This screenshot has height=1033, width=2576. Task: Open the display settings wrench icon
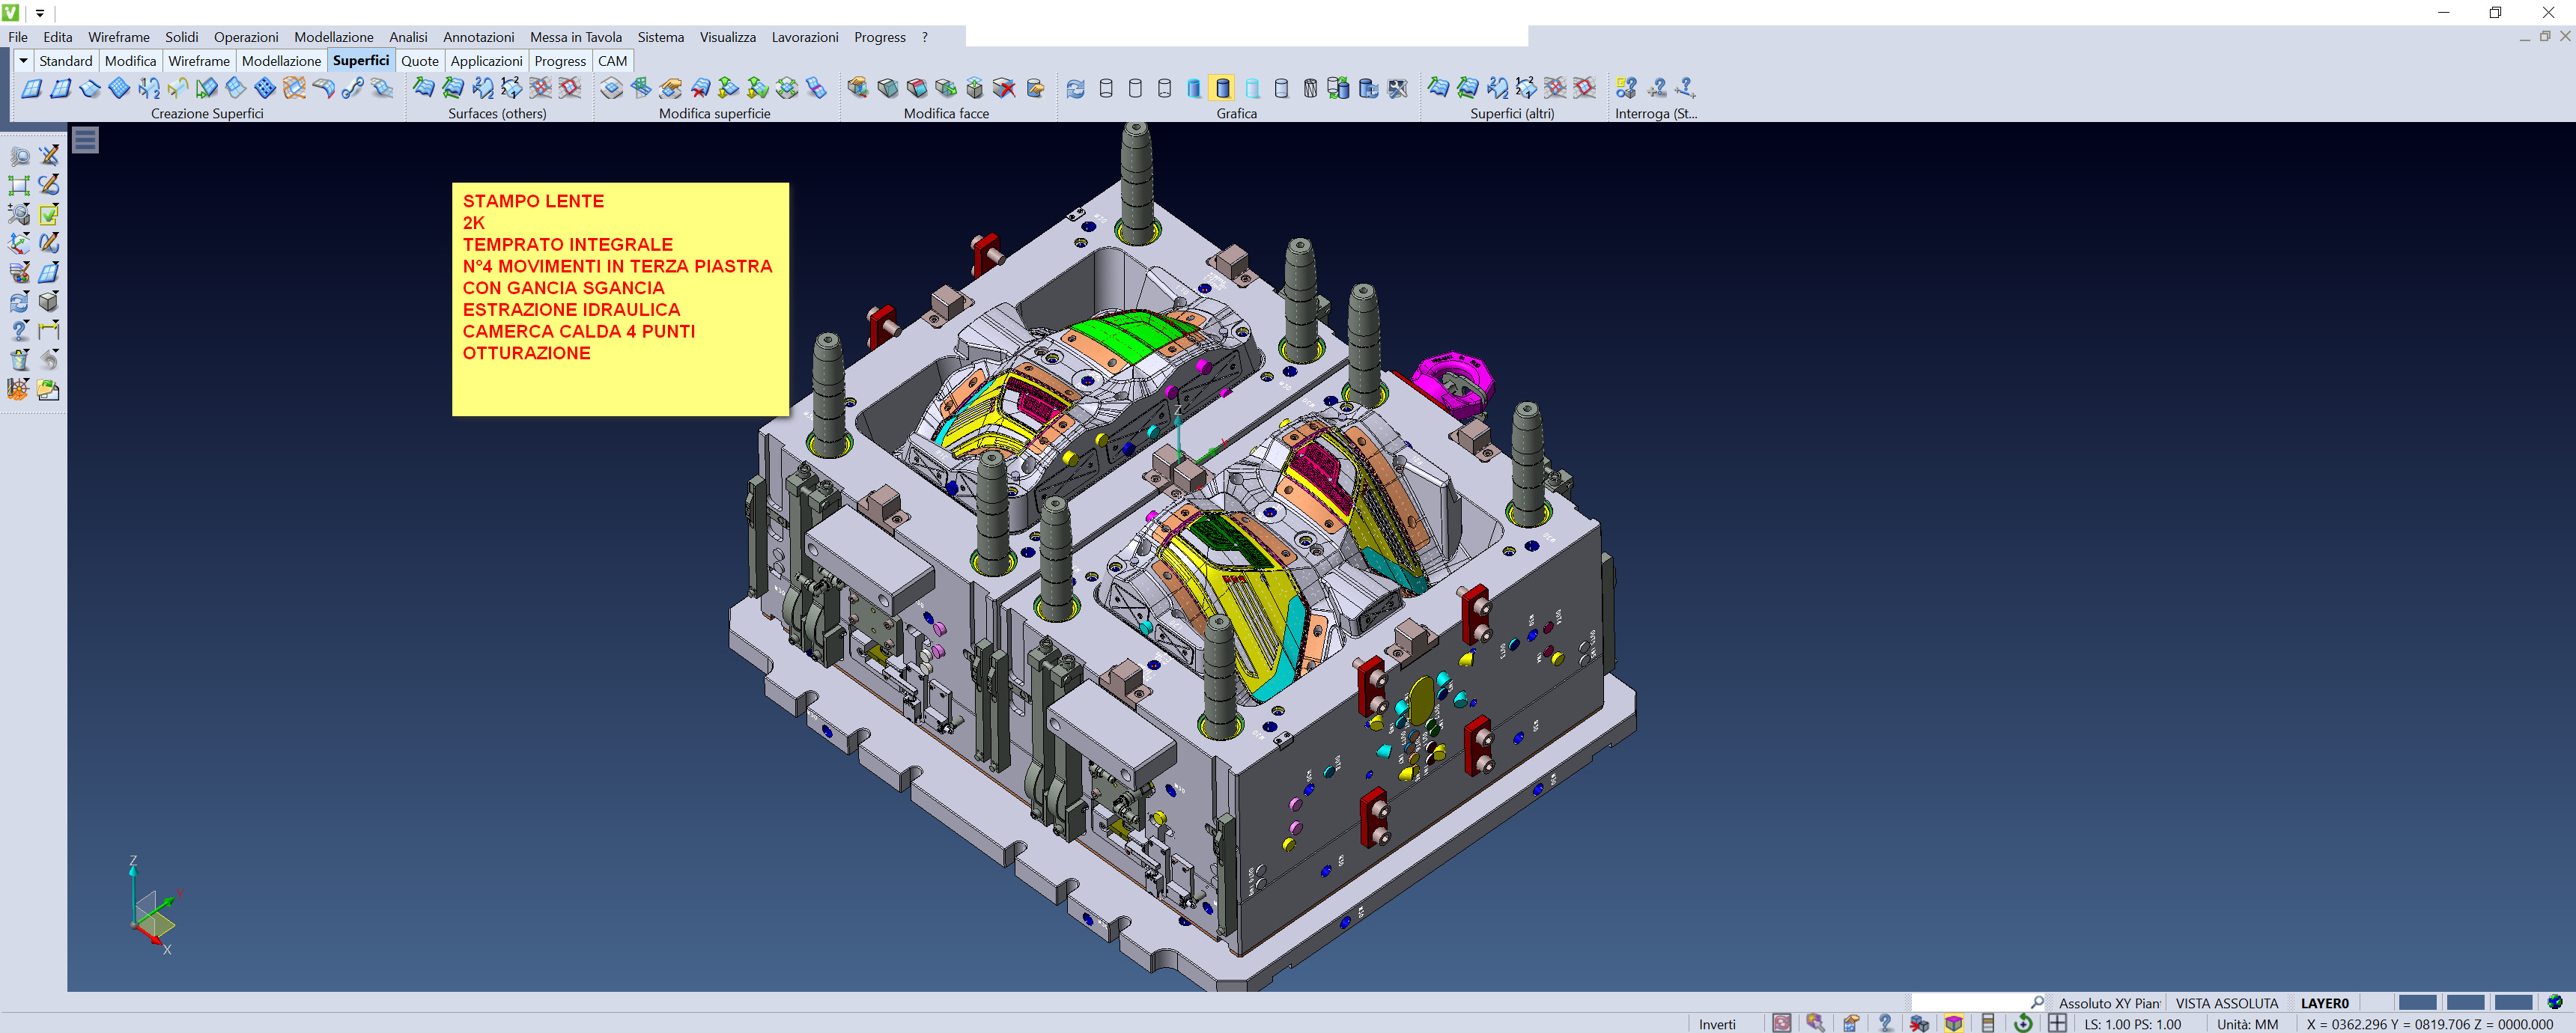pyautogui.click(x=1398, y=88)
